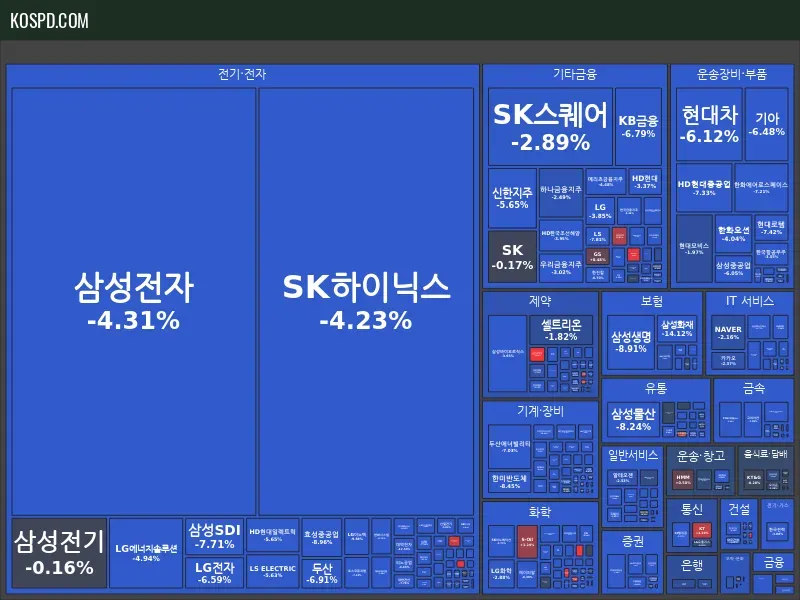Click the 삼성물산 -8.24% tile

[x=633, y=420]
